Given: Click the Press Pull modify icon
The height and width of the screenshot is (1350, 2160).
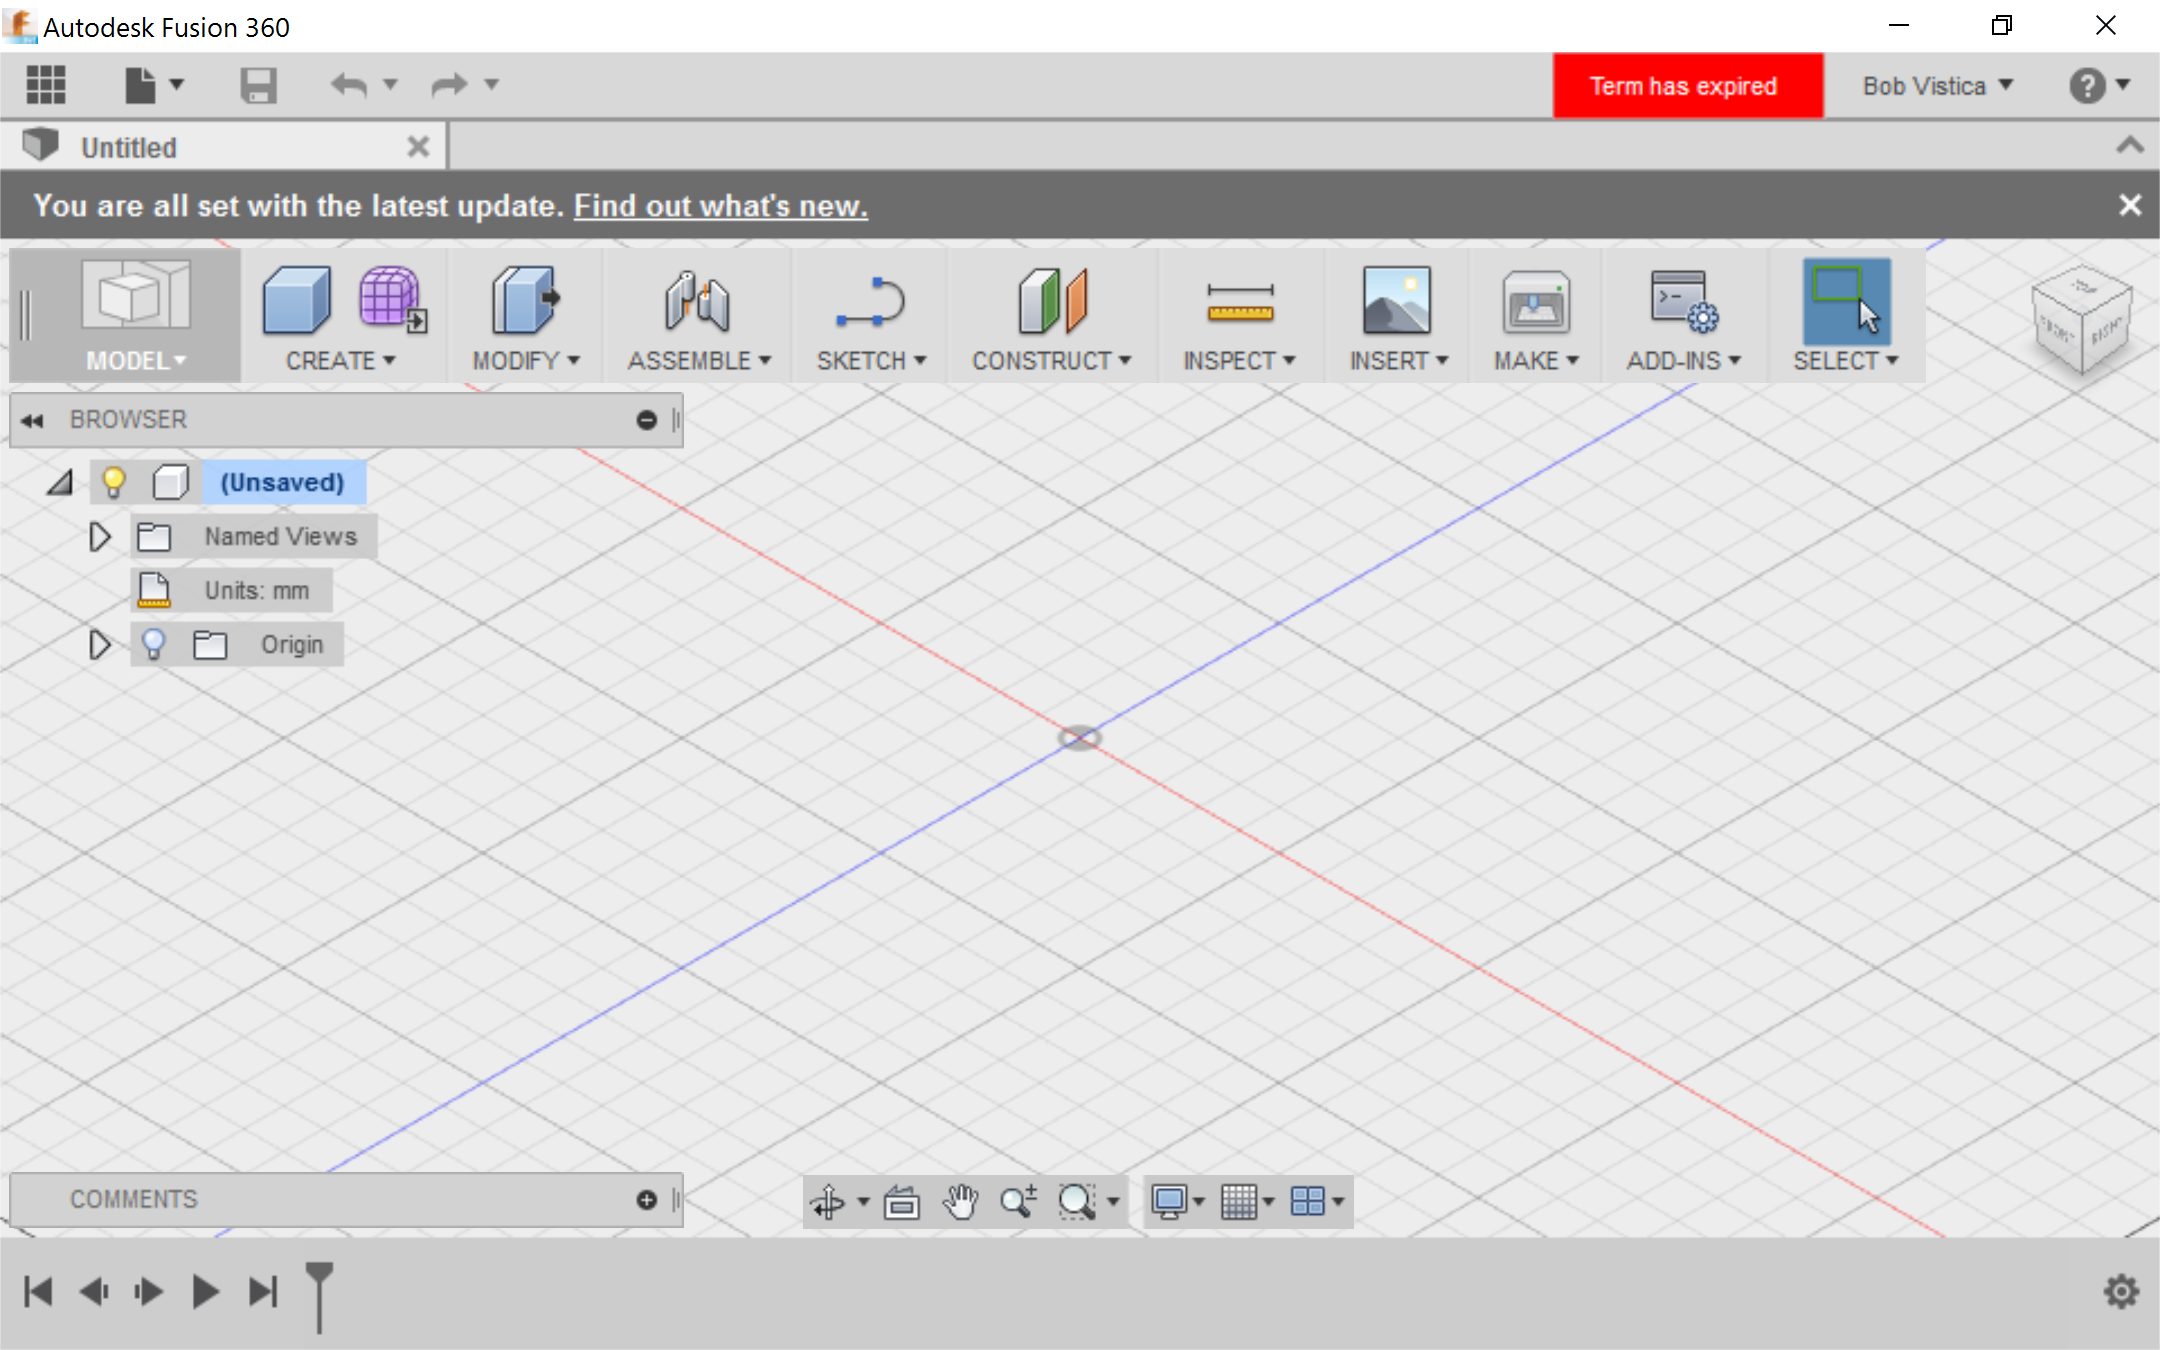Looking at the screenshot, I should click(525, 300).
